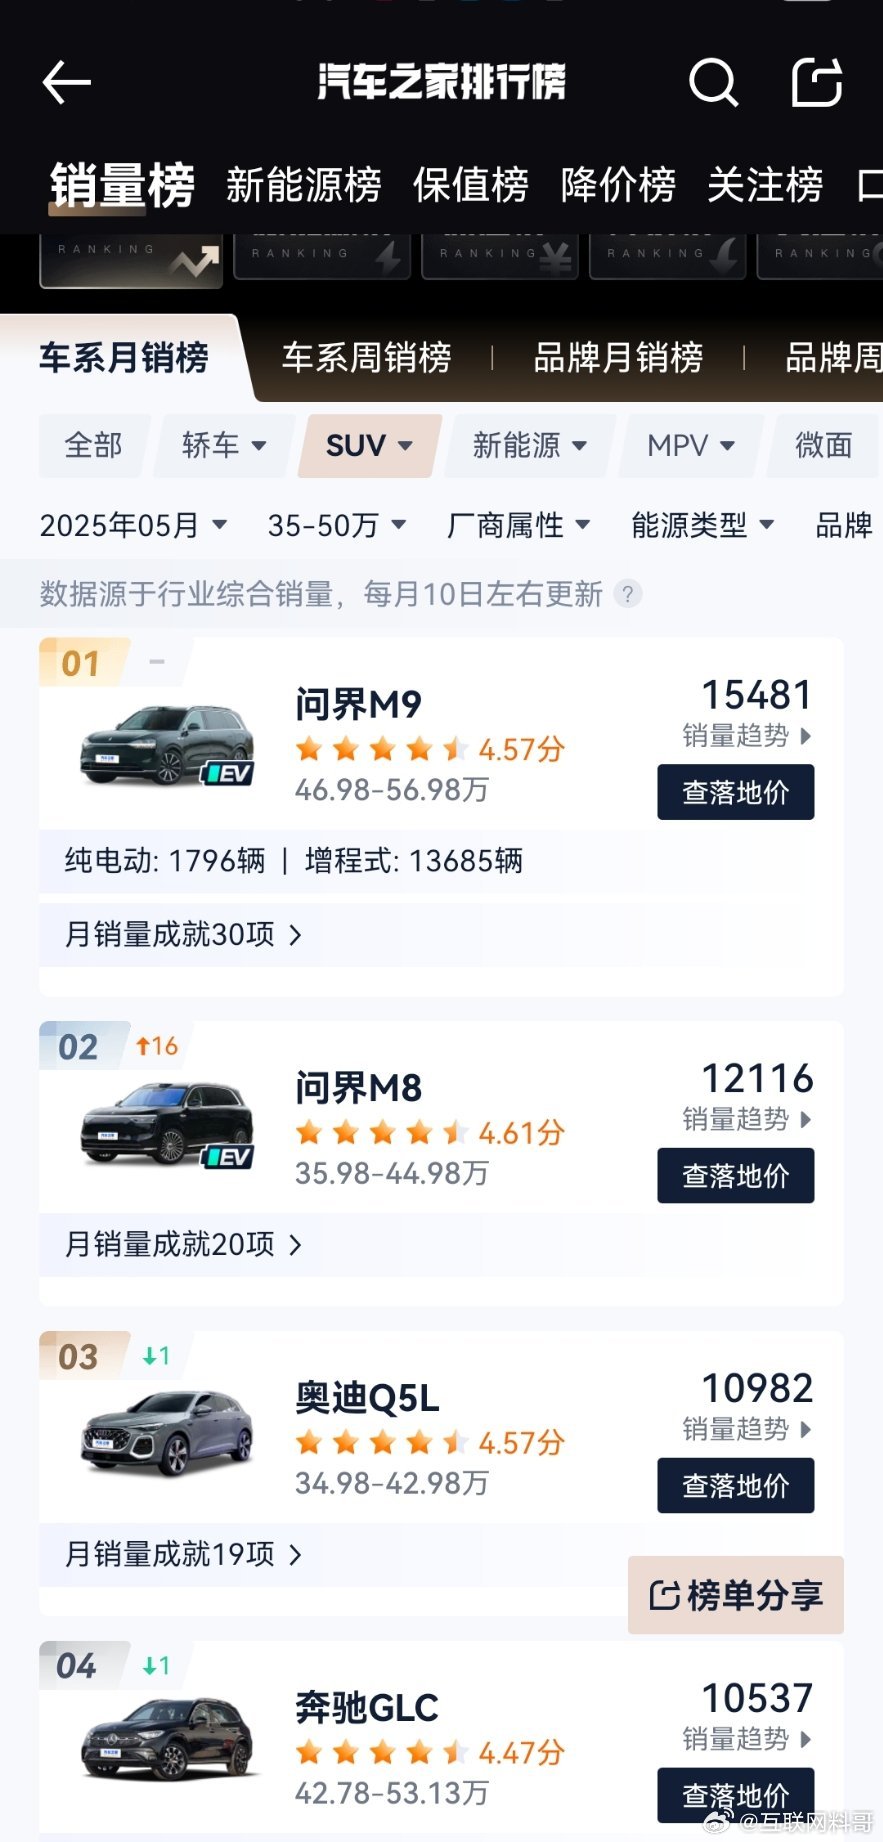Click the 榜单分享 button
This screenshot has width=883, height=1842.
(736, 1595)
